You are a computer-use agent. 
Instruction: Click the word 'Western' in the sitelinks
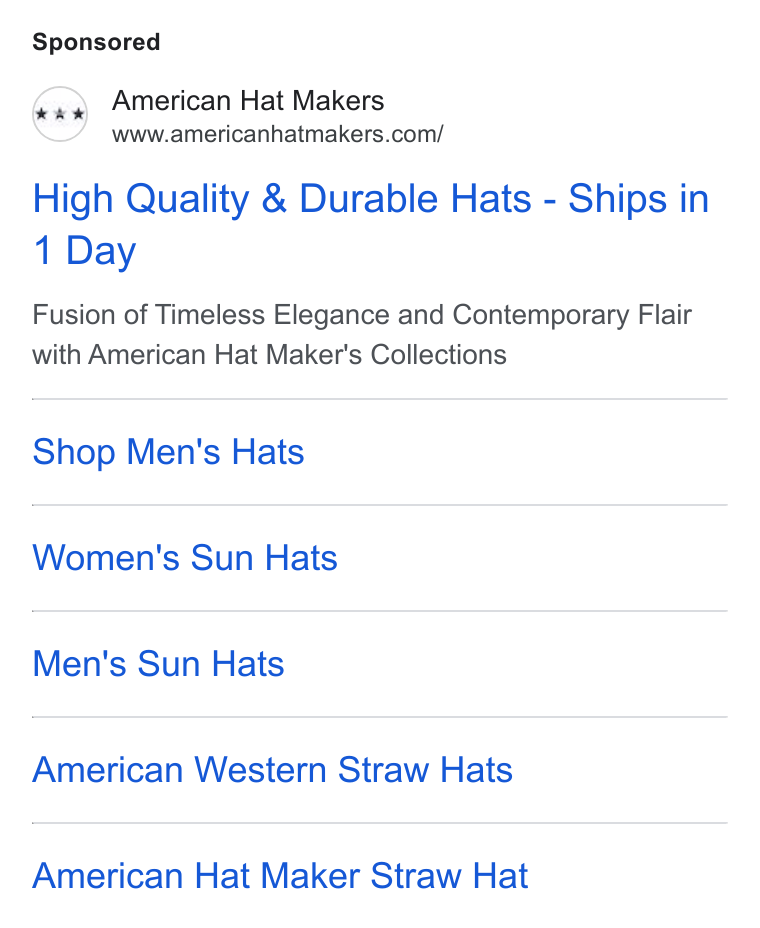pyautogui.click(x=260, y=770)
